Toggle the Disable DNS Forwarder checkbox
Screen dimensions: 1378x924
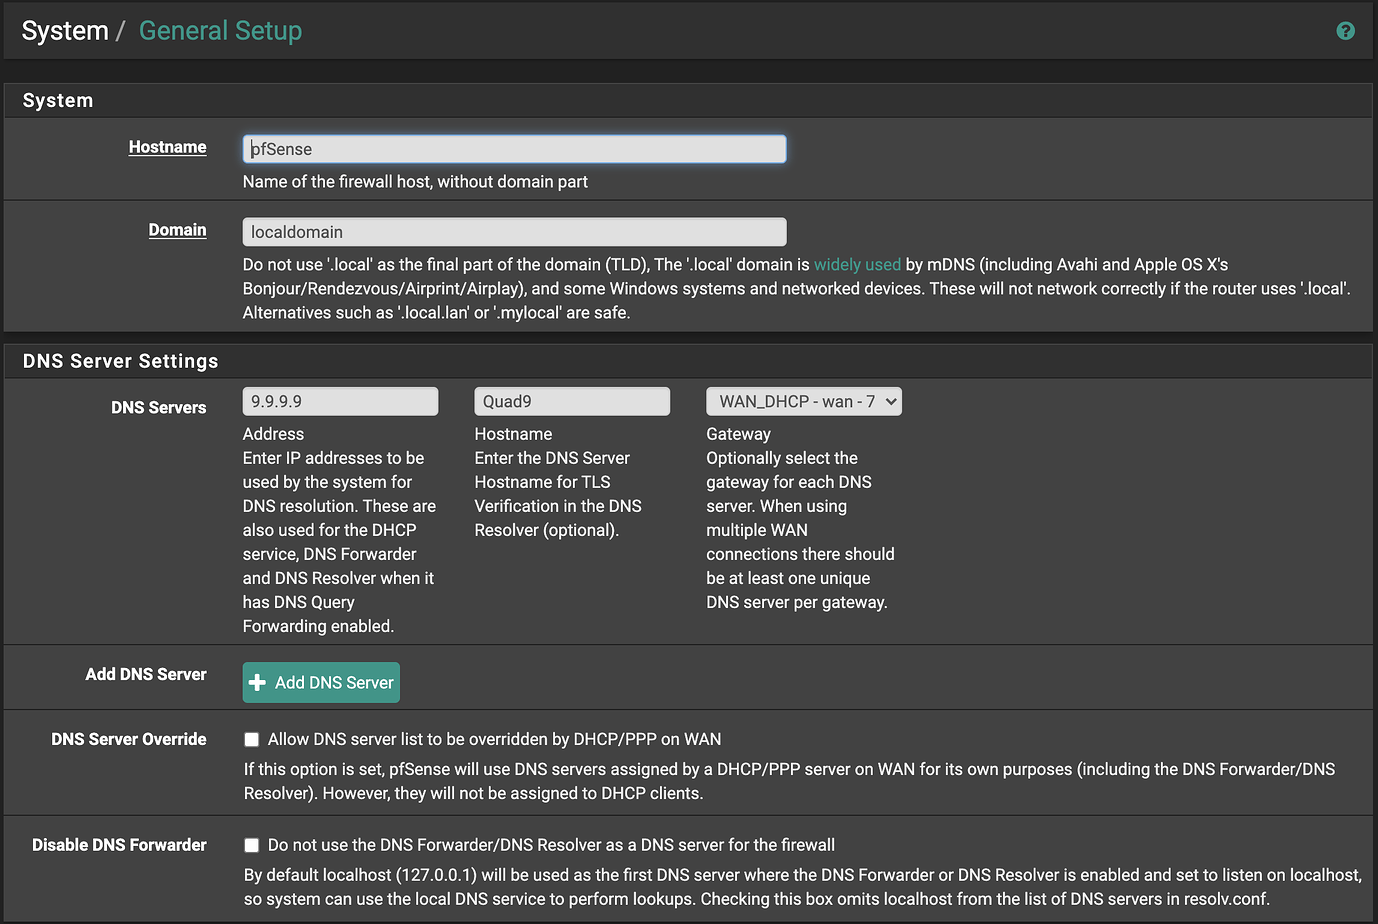252,846
